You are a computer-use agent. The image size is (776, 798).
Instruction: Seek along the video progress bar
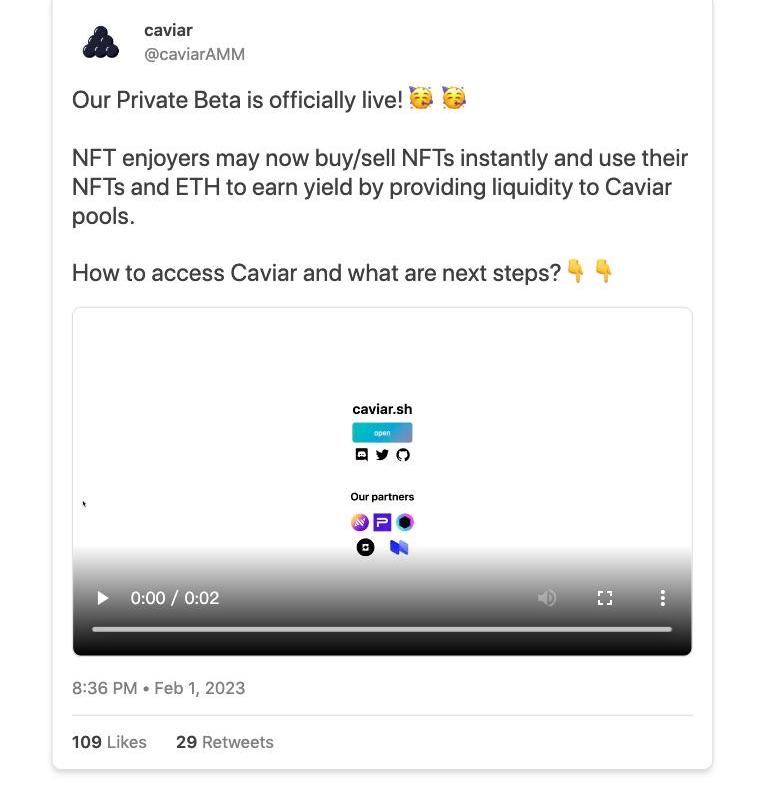coord(382,629)
